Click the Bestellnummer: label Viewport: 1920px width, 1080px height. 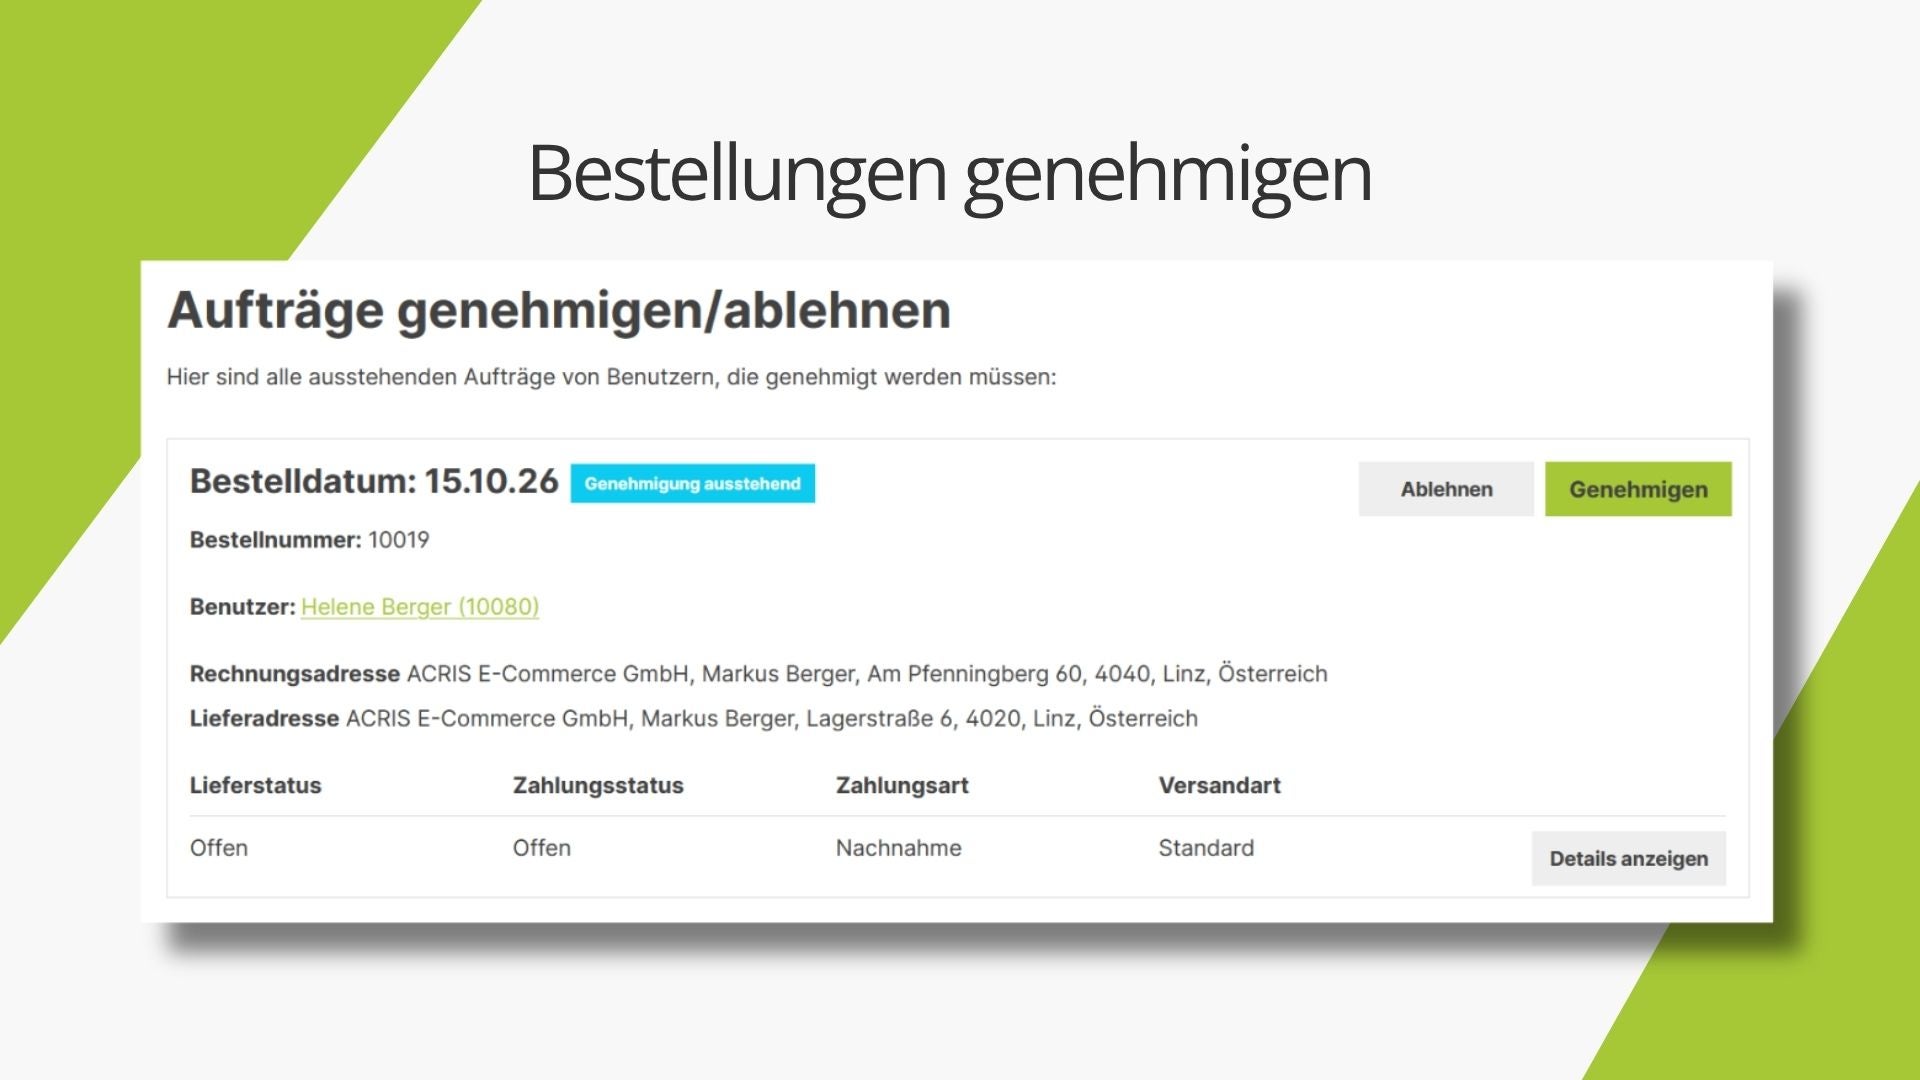tap(275, 540)
